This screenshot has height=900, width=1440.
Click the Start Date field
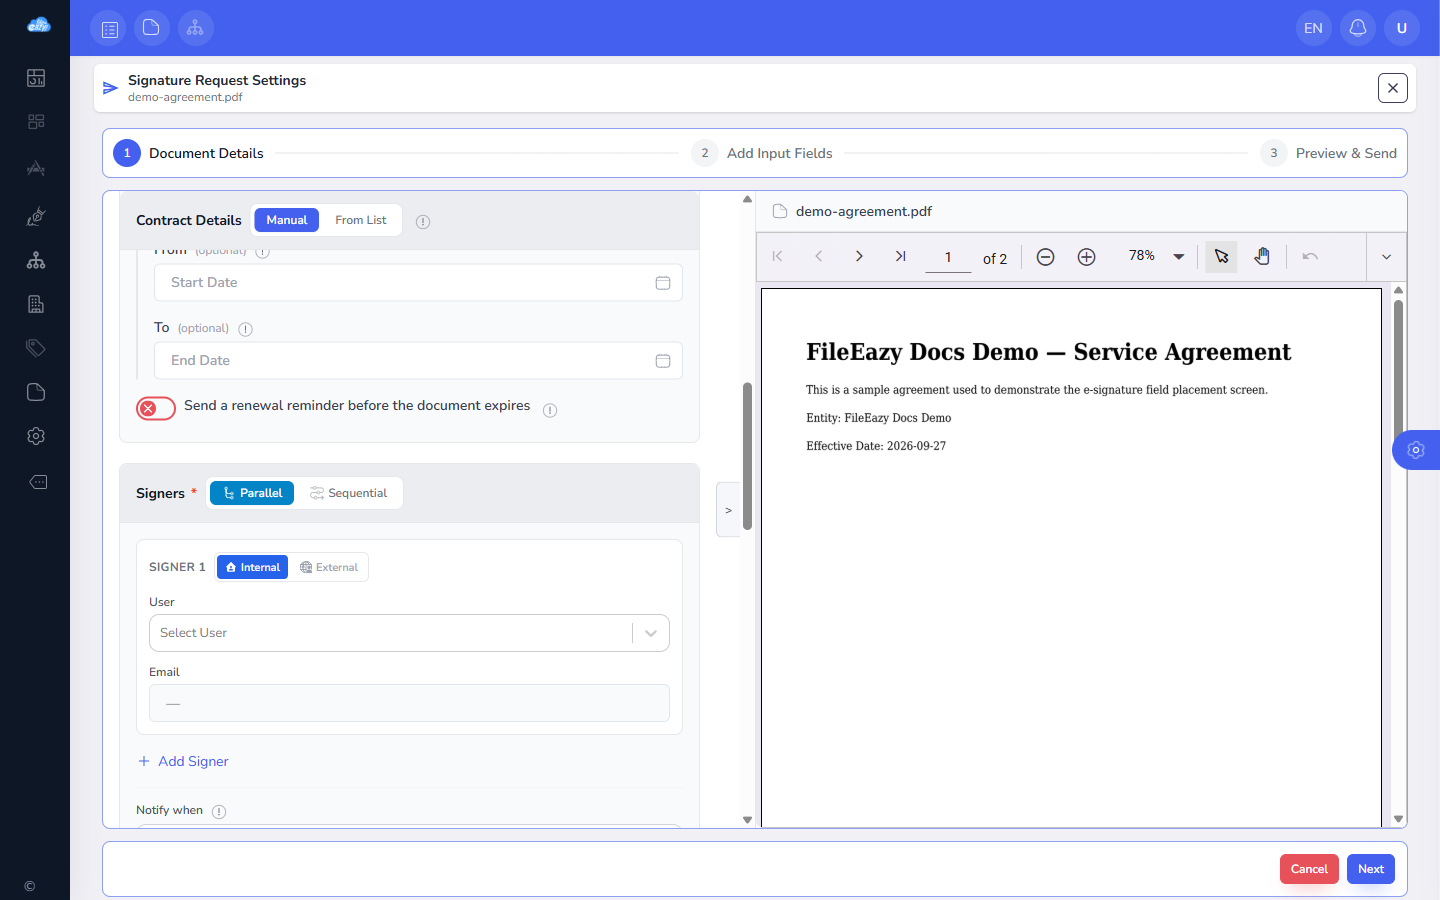(418, 282)
